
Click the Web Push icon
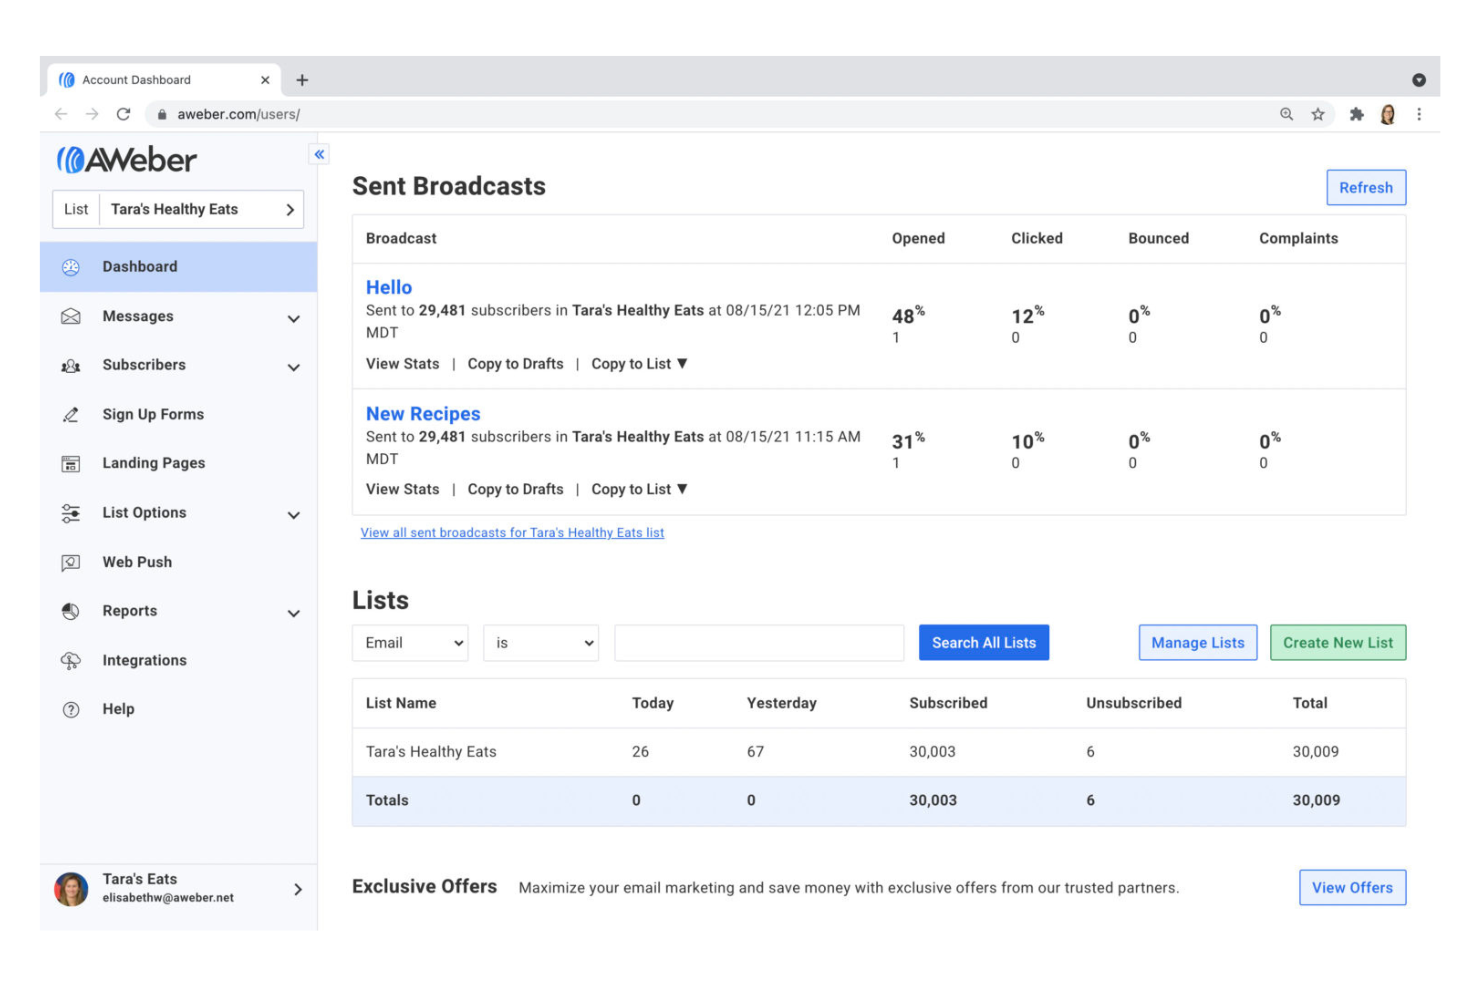(x=71, y=563)
